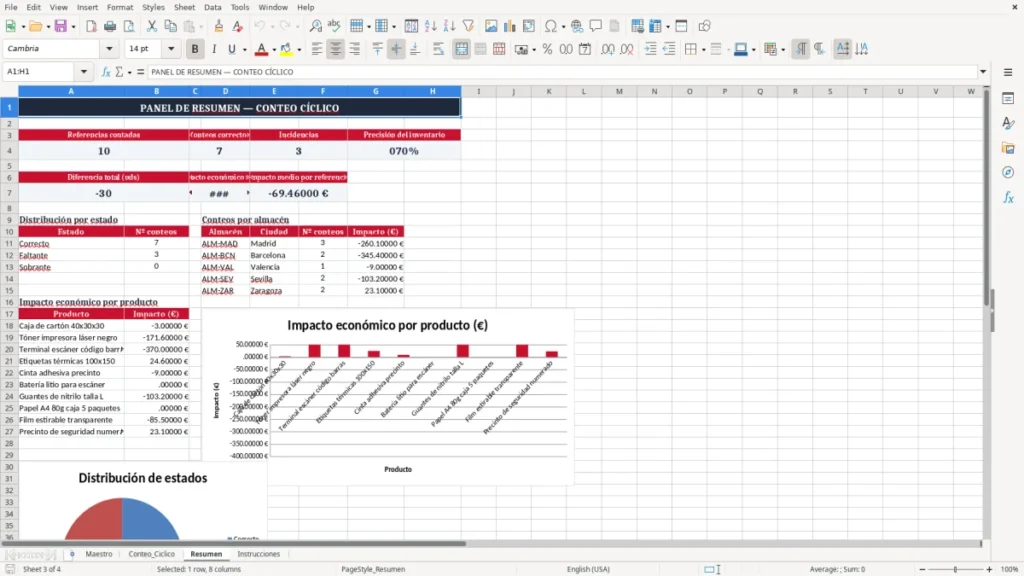Switch to the Instrucciones sheet tab

coord(259,554)
